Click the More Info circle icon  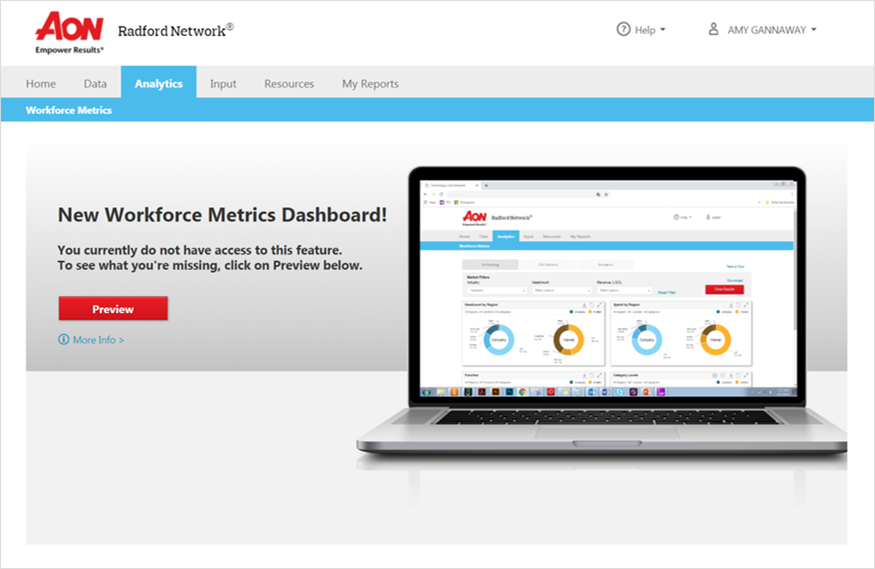pyautogui.click(x=64, y=339)
